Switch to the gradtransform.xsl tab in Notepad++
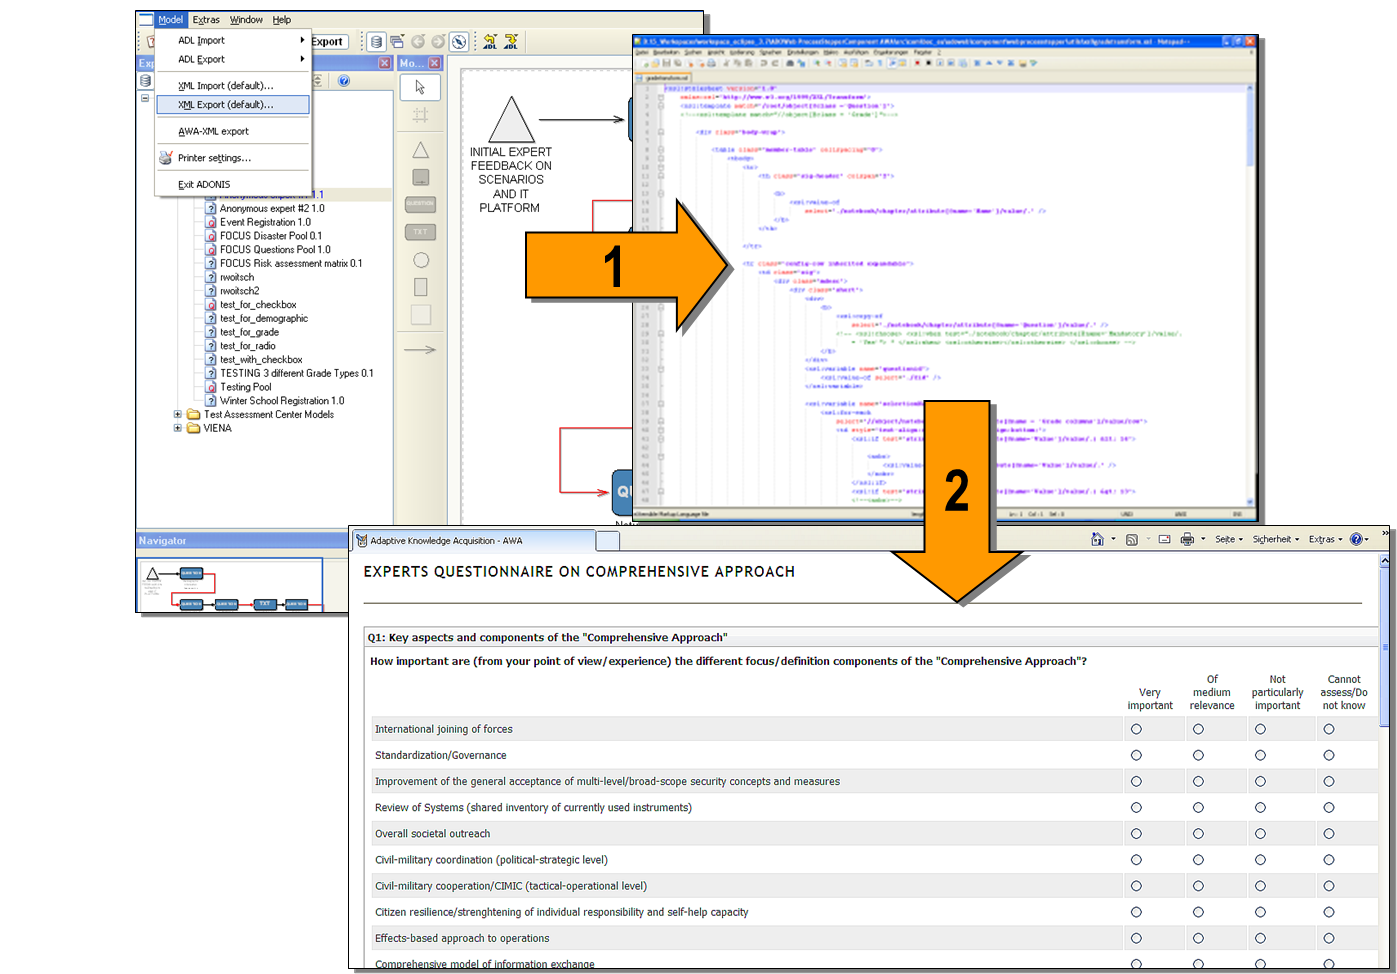1397x974 pixels. click(667, 77)
